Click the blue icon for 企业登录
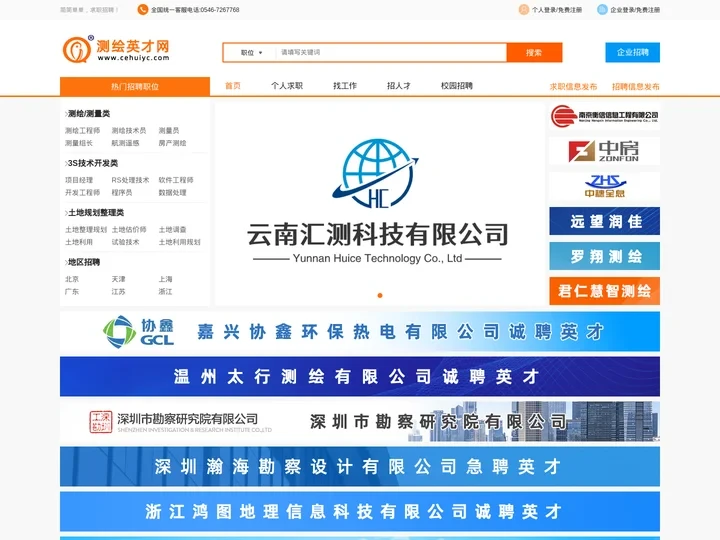 [x=602, y=9]
